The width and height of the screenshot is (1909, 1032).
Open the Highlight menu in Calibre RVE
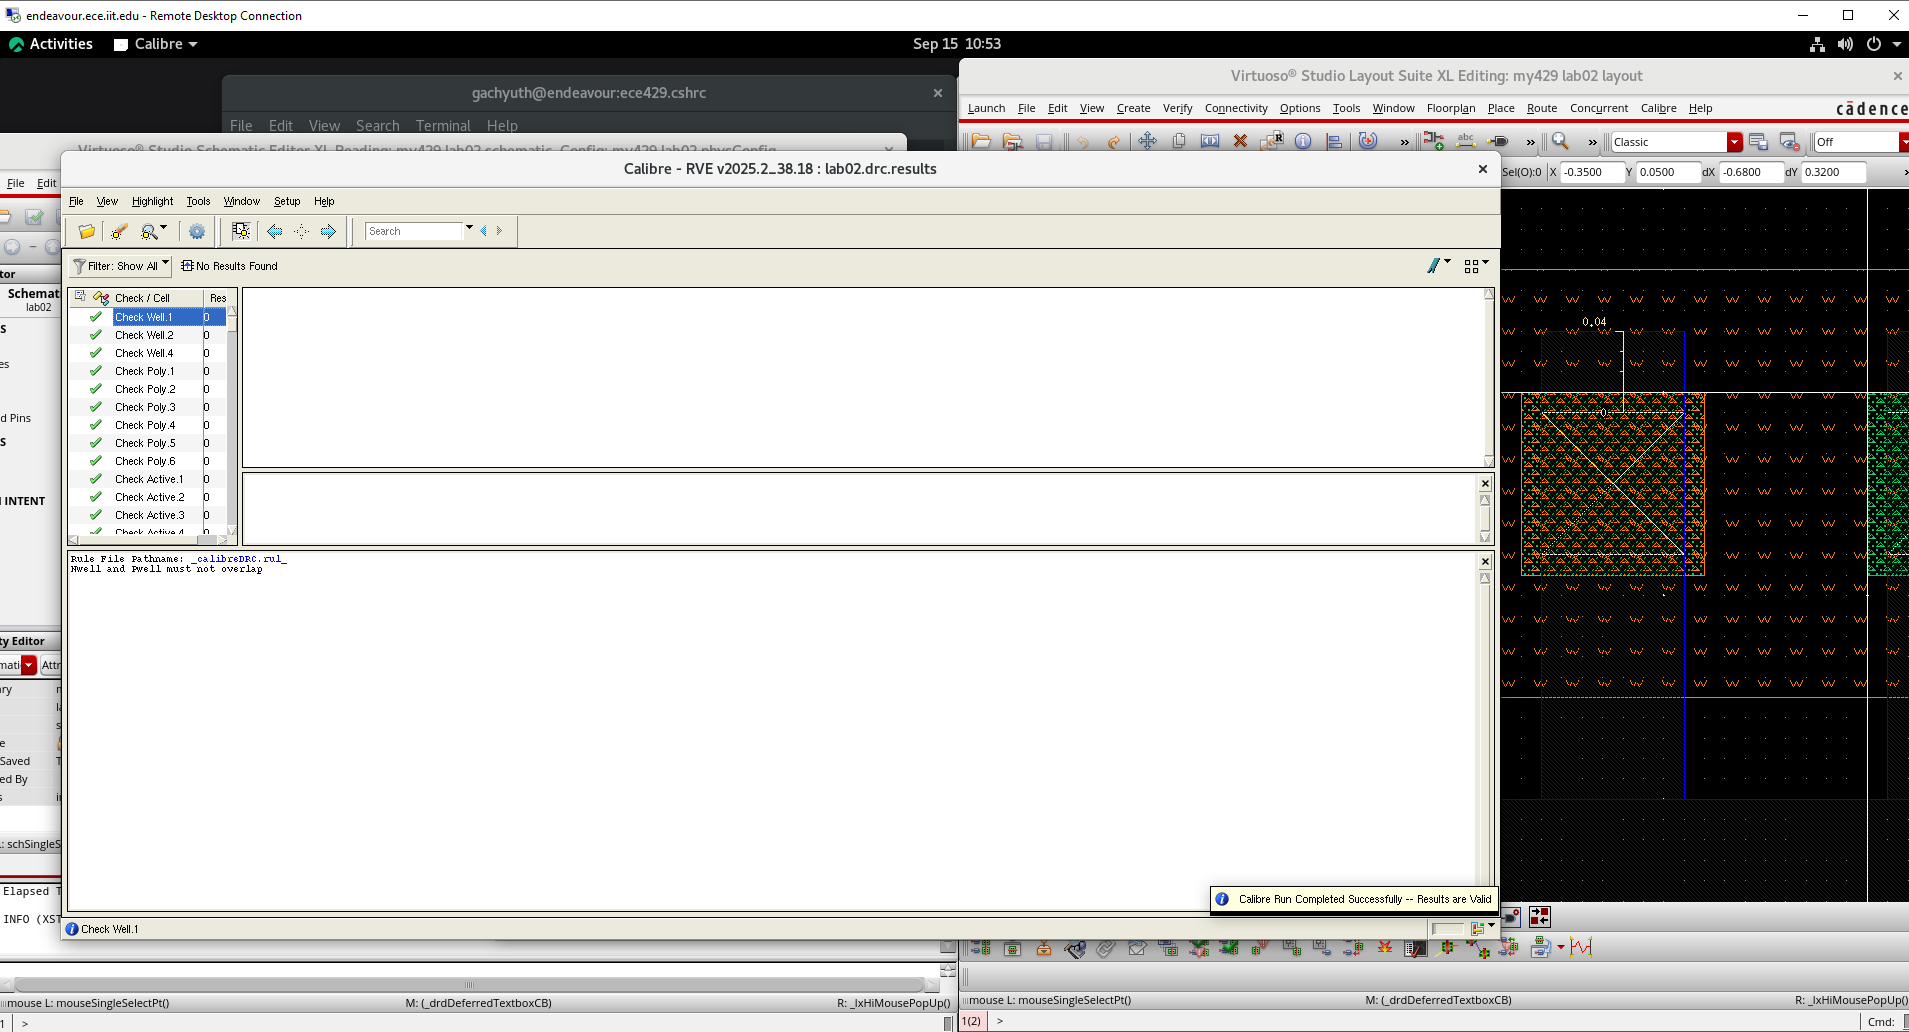[x=152, y=201]
